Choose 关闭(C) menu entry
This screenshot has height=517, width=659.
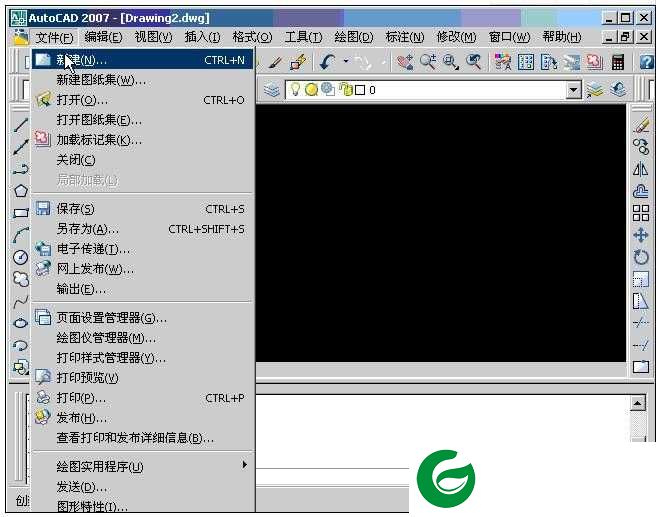pos(143,160)
